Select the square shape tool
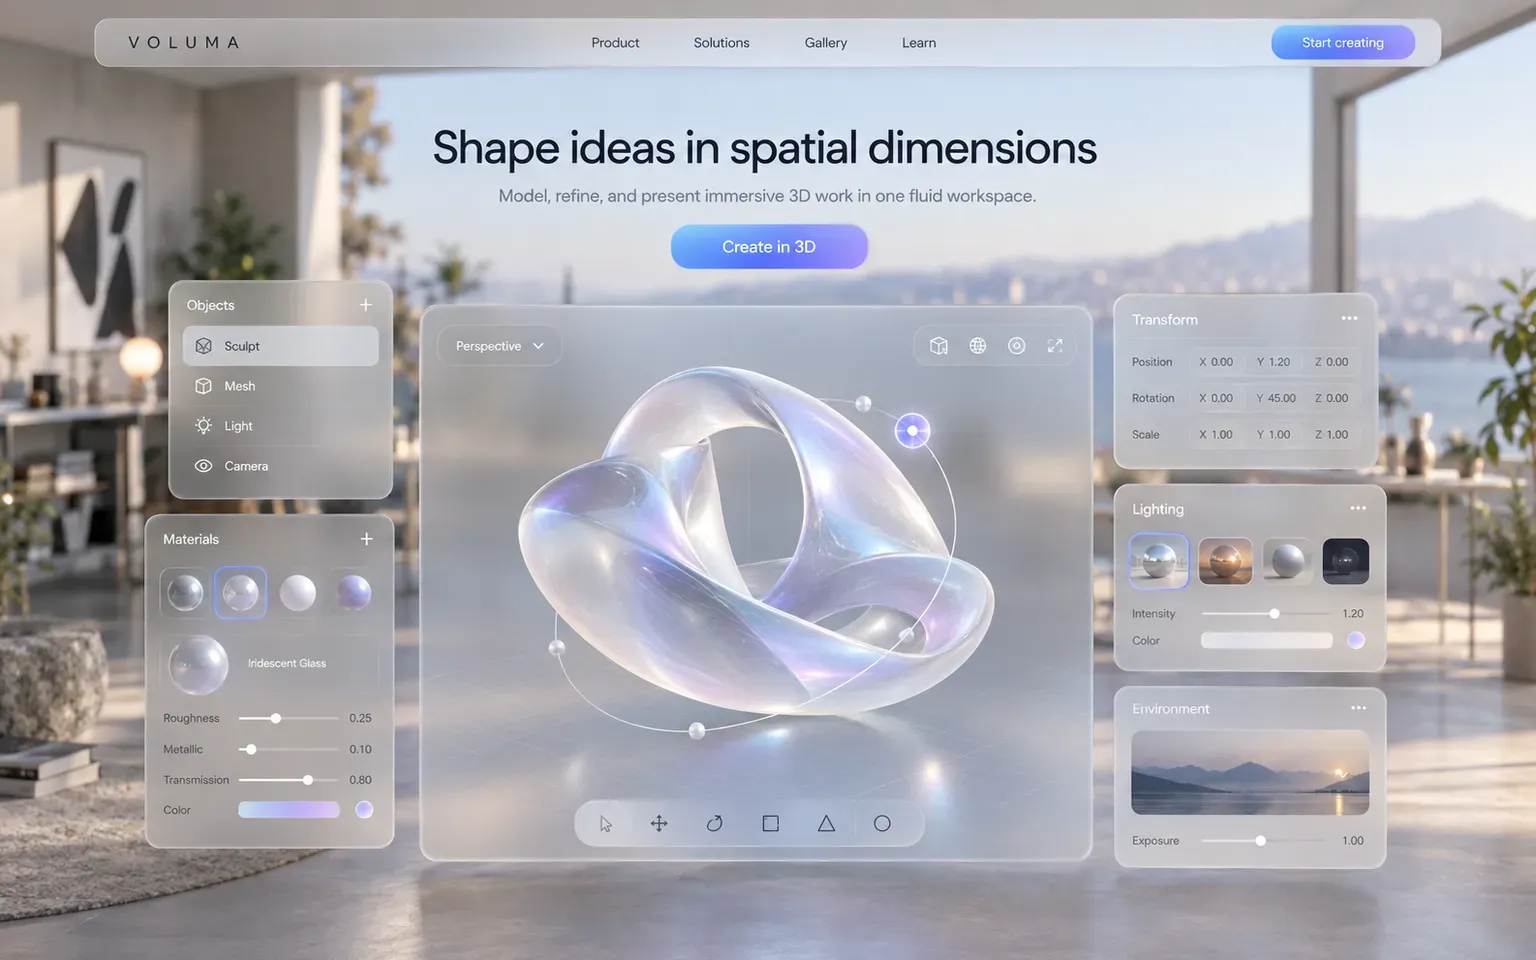Viewport: 1536px width, 960px height. click(770, 824)
